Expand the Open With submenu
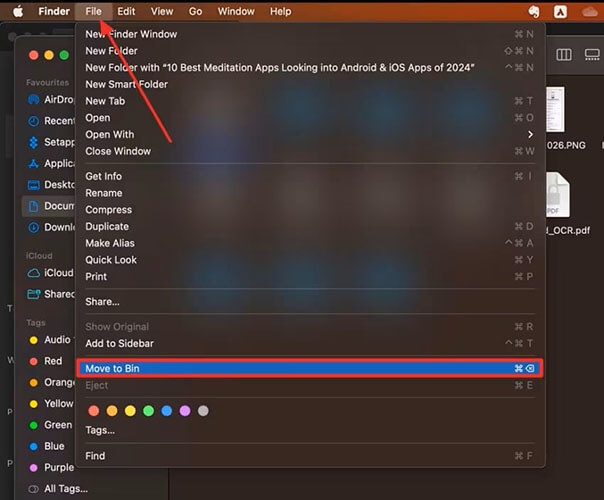The image size is (604, 500). pyautogui.click(x=310, y=134)
